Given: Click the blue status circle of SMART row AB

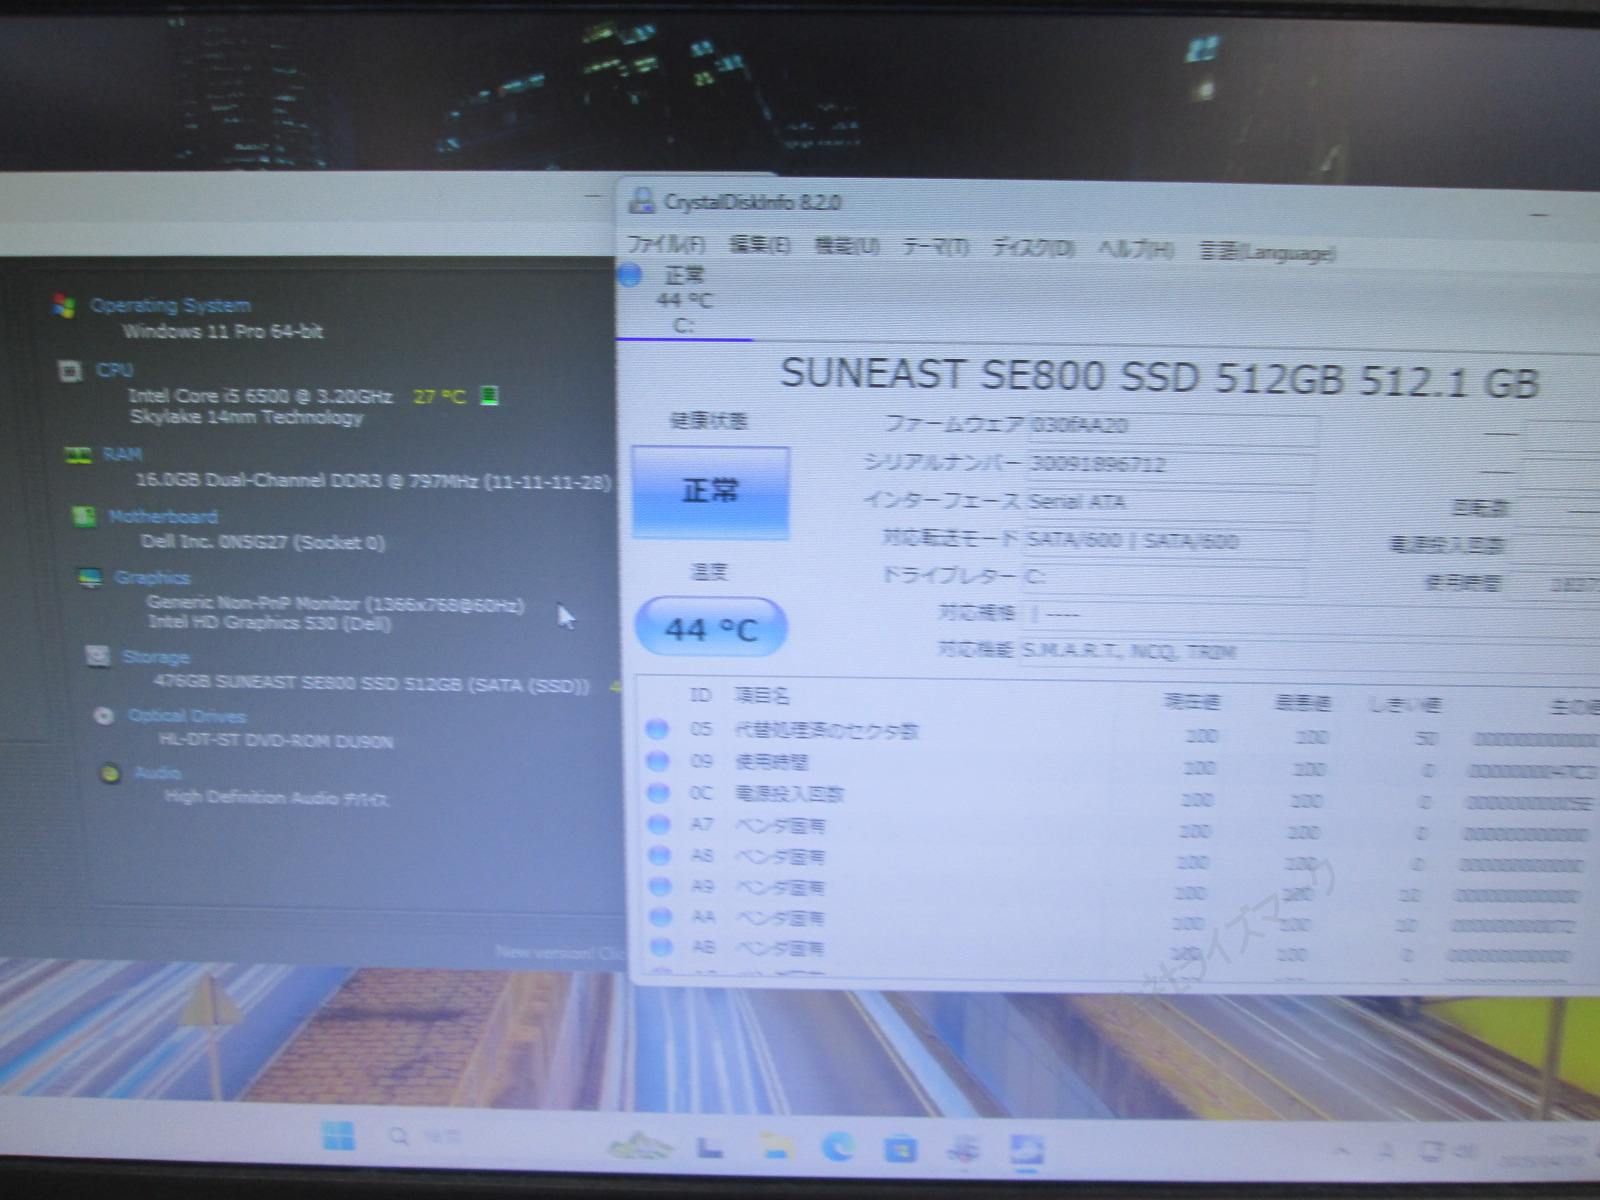Looking at the screenshot, I should (661, 946).
